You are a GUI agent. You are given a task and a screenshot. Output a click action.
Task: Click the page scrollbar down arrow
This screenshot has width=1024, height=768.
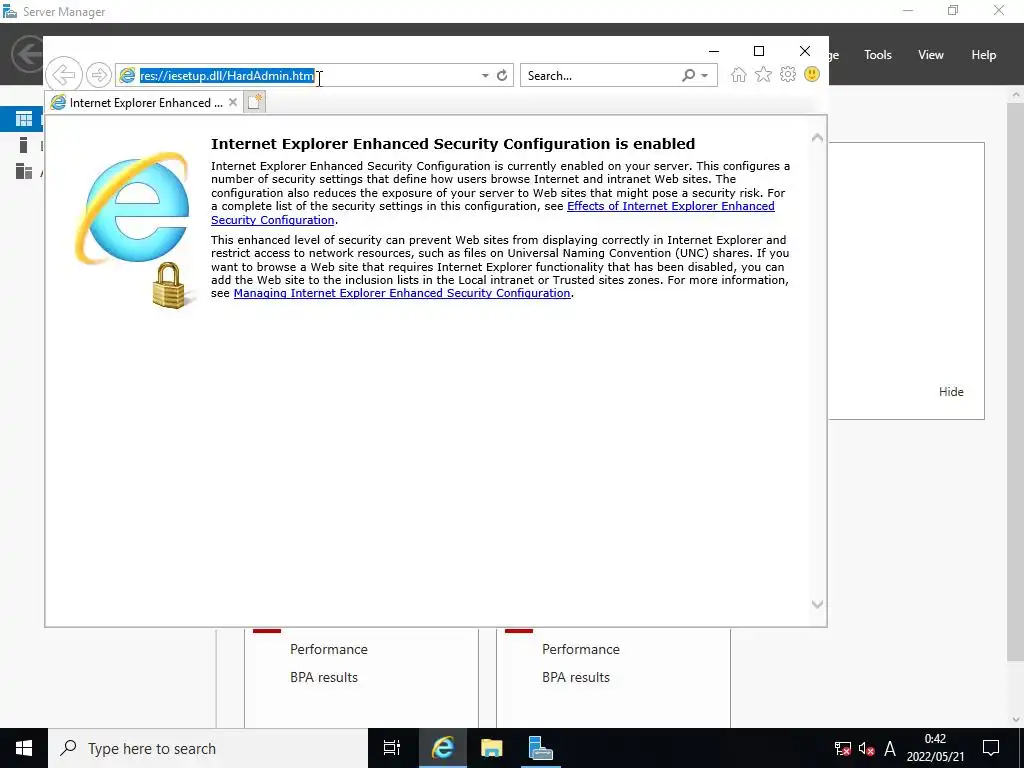pyautogui.click(x=817, y=604)
